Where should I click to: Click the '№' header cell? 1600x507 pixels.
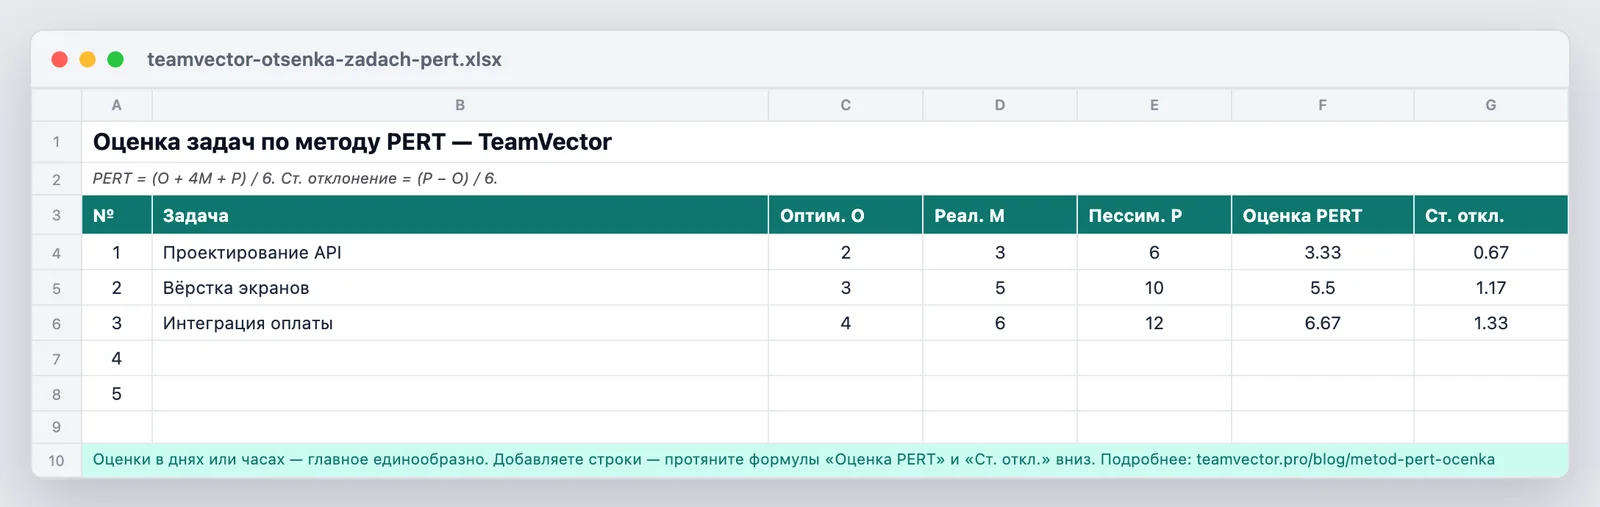point(117,215)
